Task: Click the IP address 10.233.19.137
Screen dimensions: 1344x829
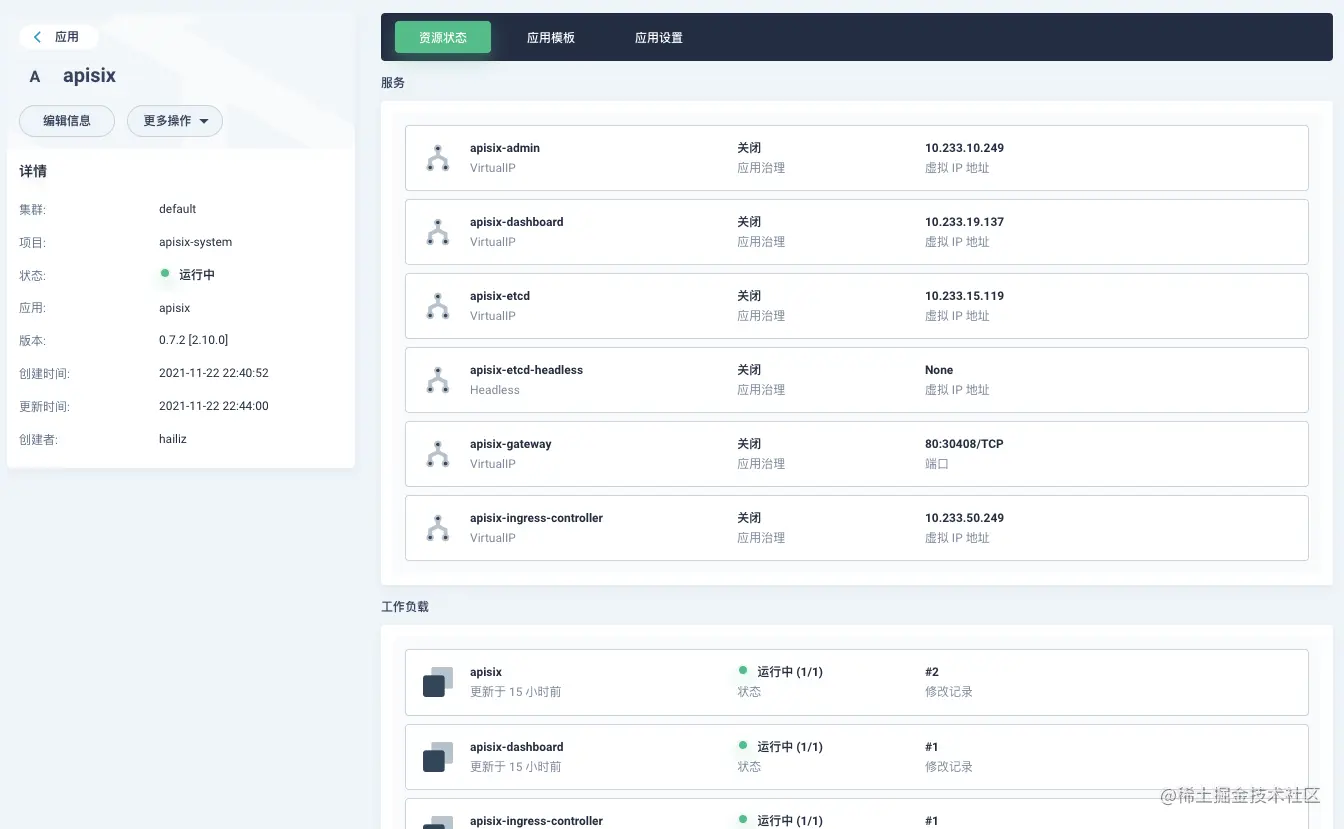Action: point(964,222)
